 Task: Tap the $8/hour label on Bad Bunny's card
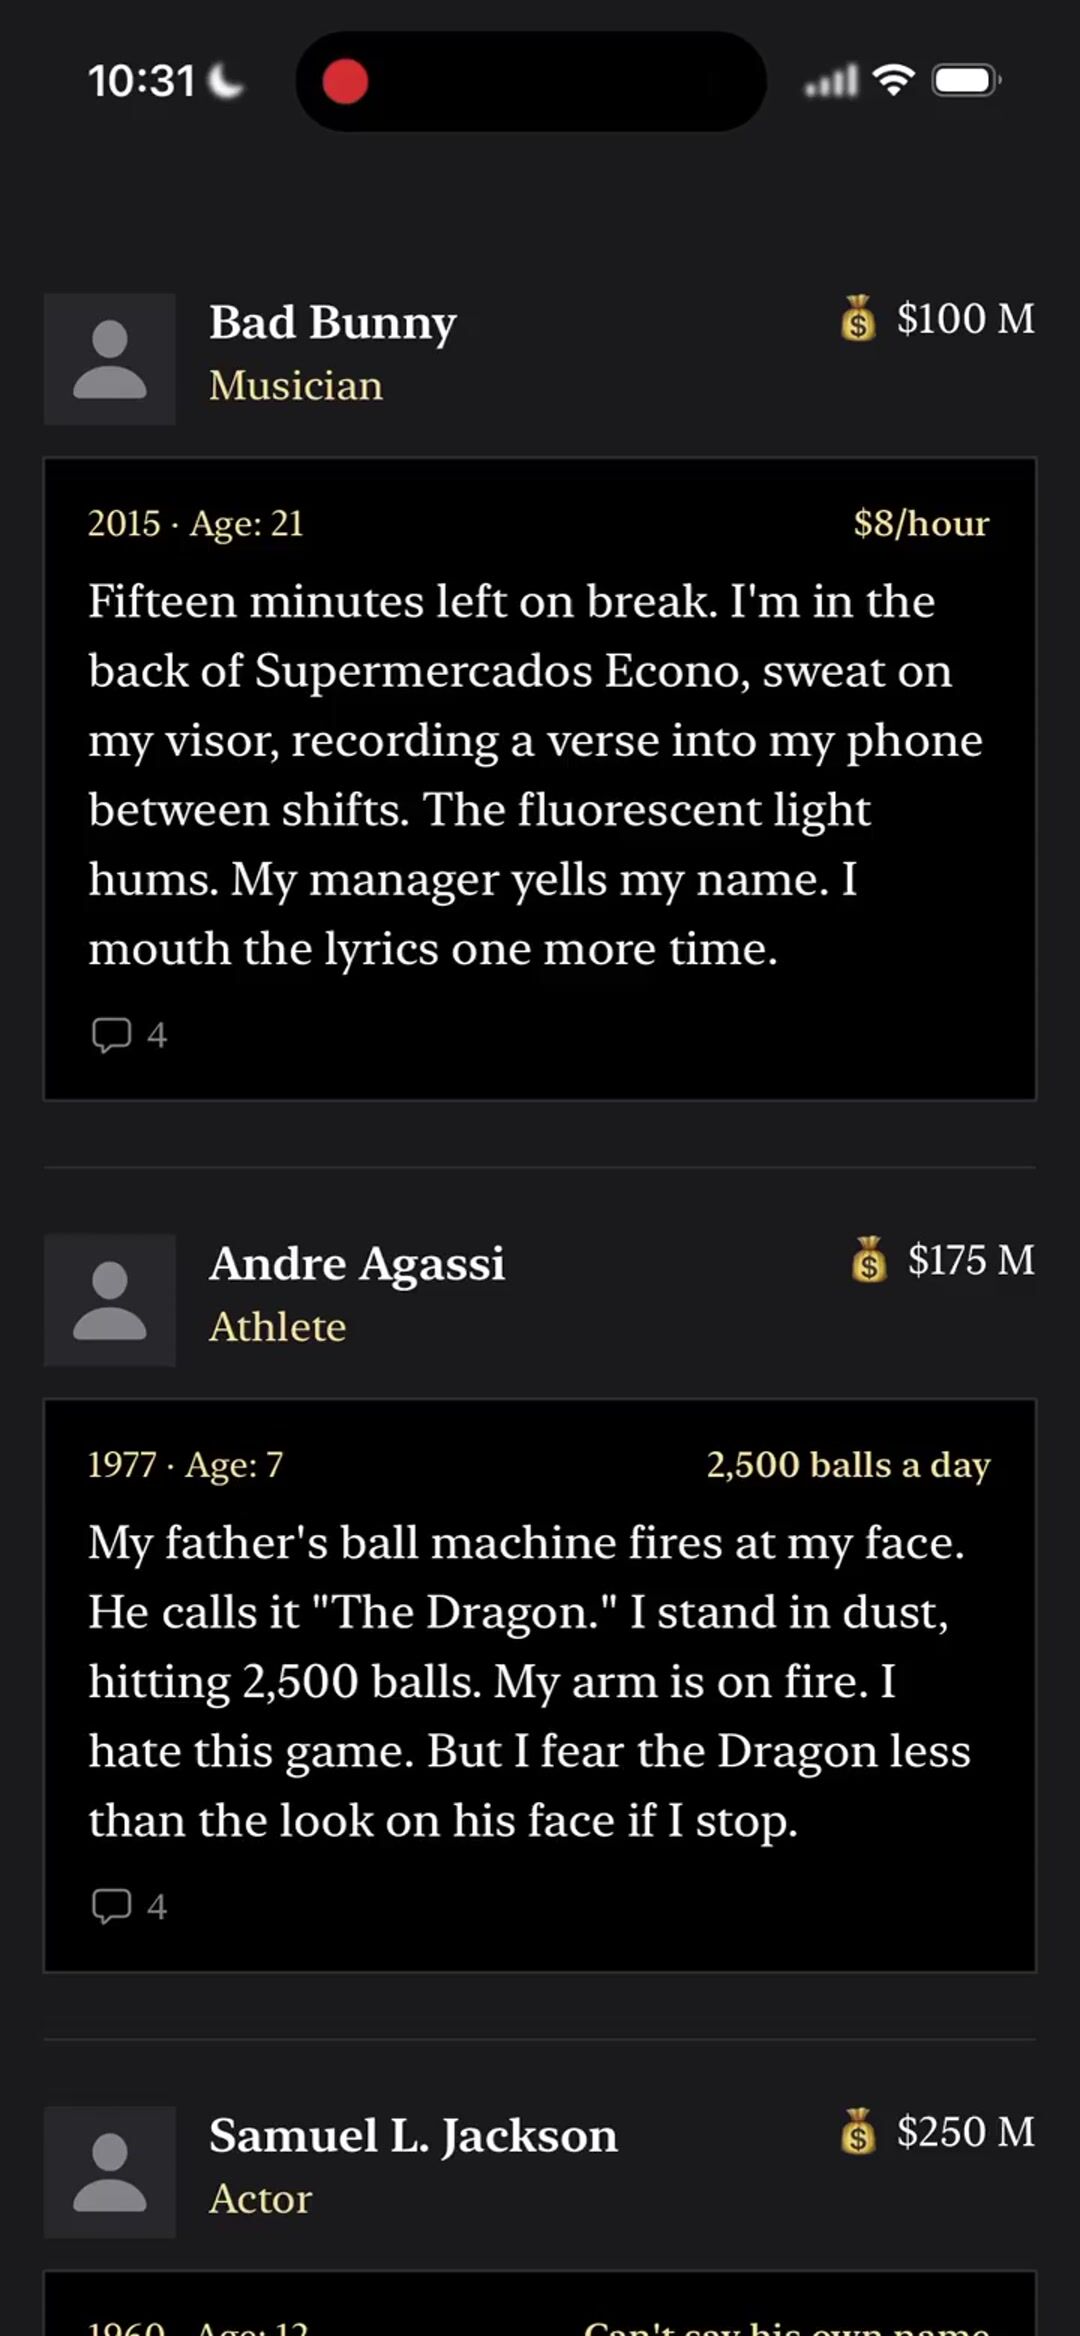tap(921, 524)
